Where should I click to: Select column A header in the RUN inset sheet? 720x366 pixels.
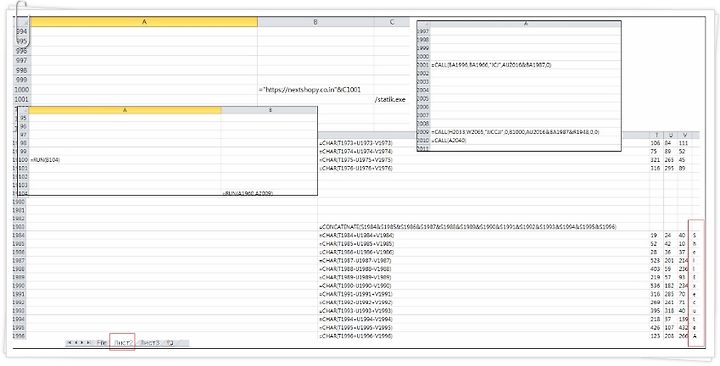pyautogui.click(x=125, y=110)
